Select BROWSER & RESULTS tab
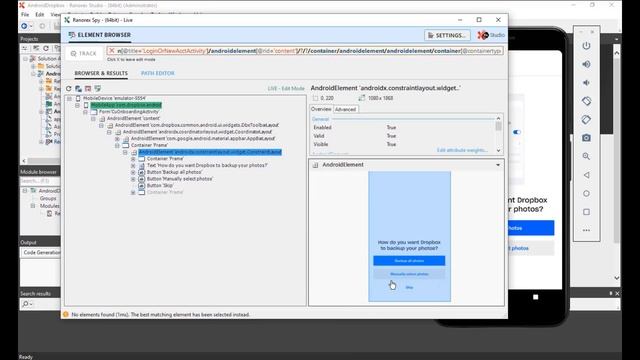The height and width of the screenshot is (360, 640). pos(101,73)
